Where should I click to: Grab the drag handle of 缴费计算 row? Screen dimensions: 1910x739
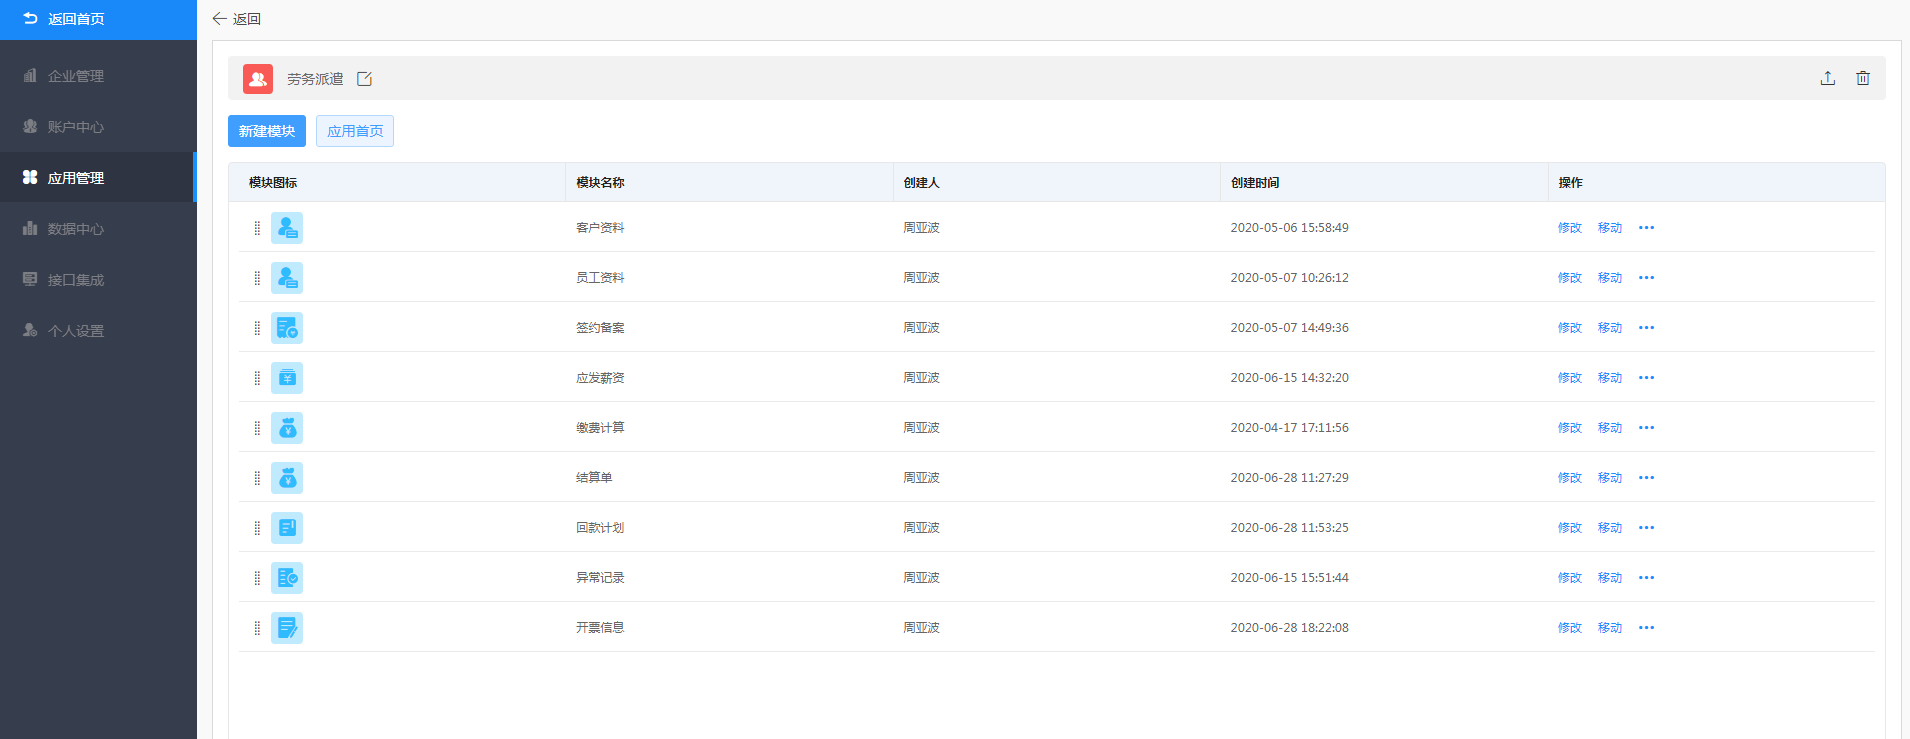click(x=257, y=428)
